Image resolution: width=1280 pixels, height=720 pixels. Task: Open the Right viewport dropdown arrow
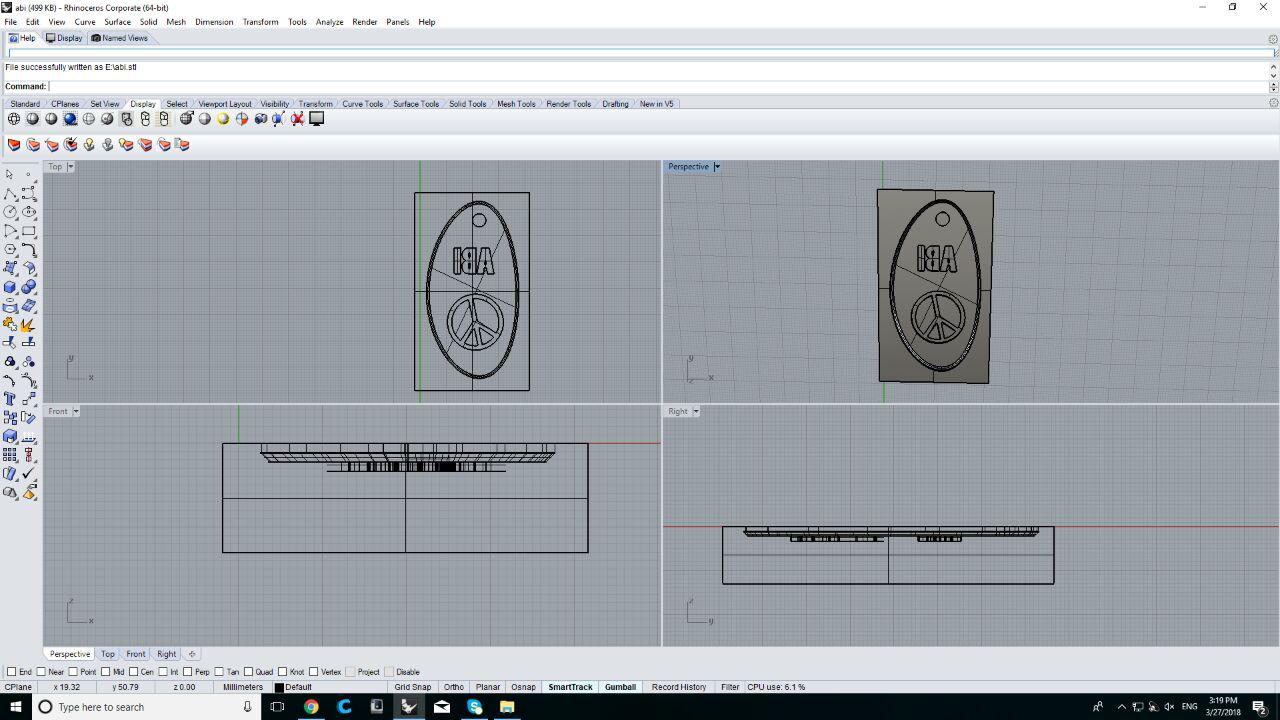coord(695,411)
